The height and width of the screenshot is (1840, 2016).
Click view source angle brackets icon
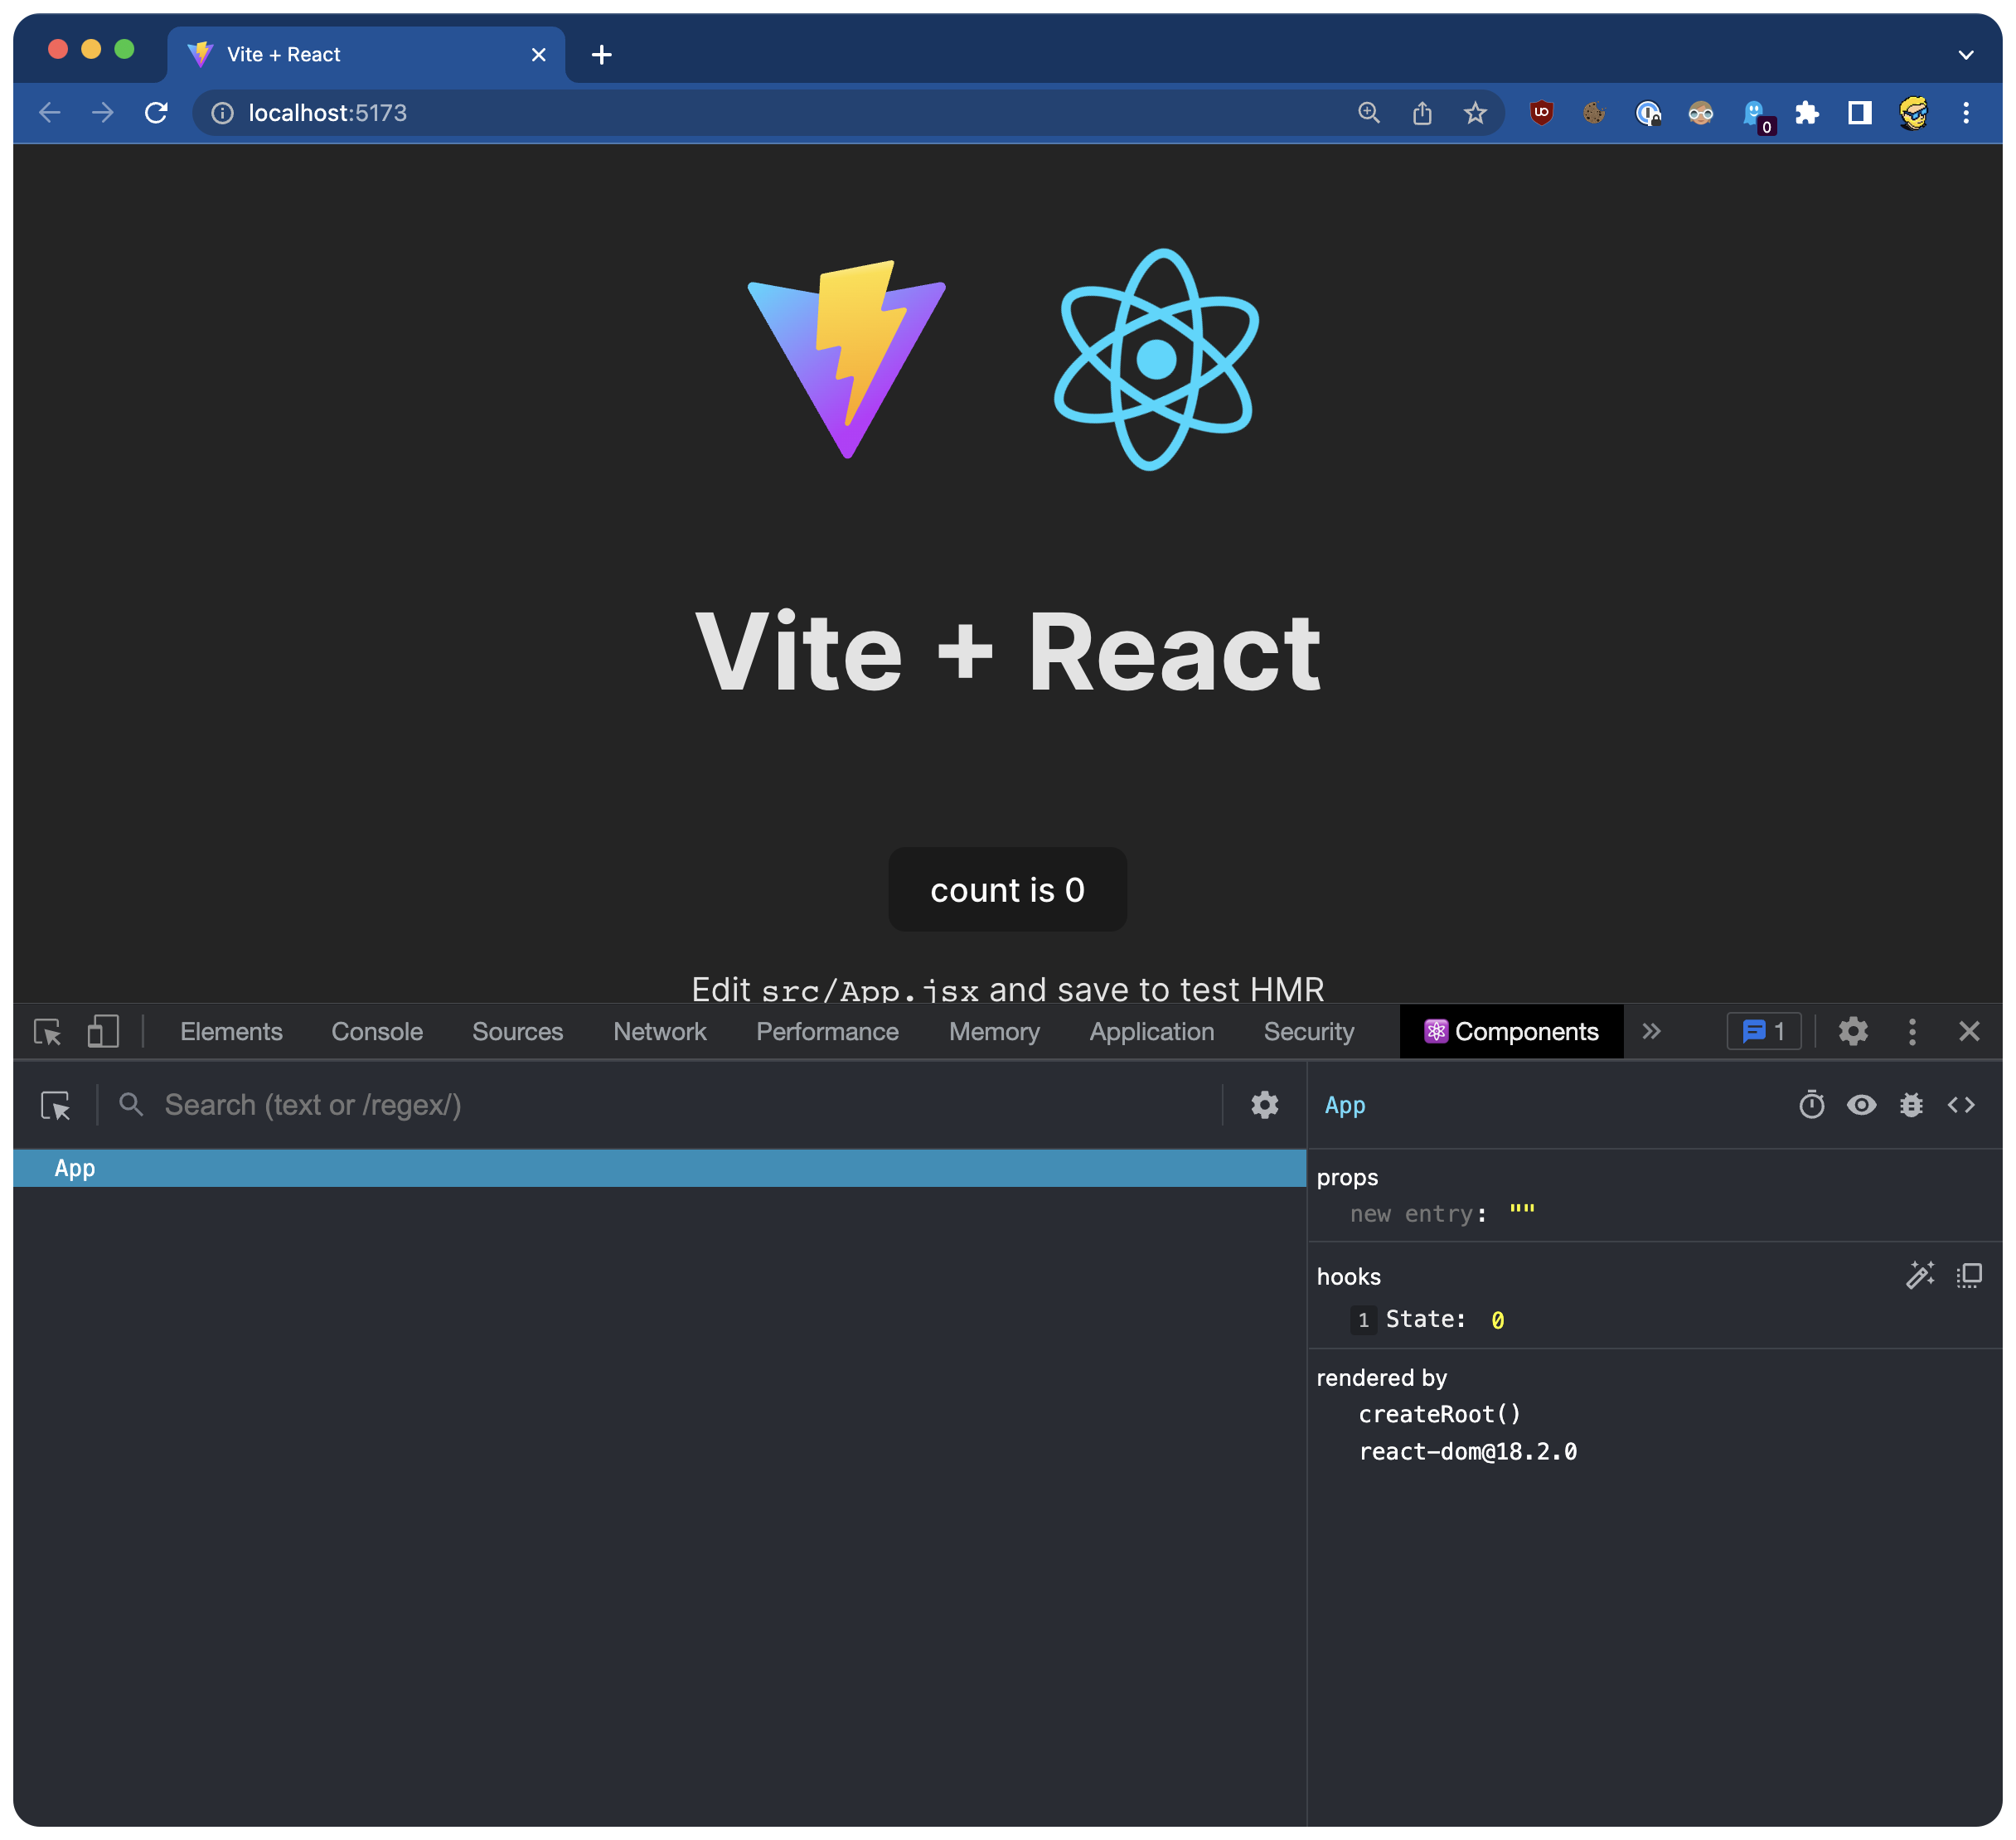coord(1960,1105)
